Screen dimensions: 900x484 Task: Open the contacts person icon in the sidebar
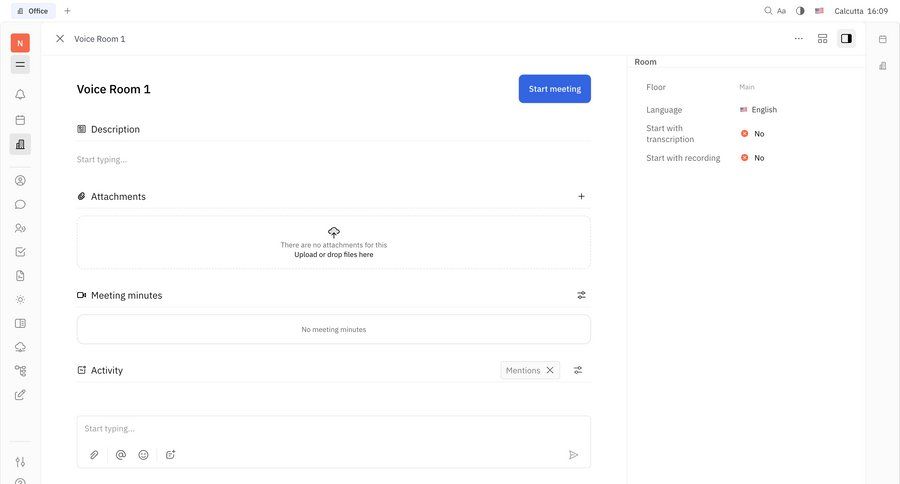pyautogui.click(x=20, y=180)
